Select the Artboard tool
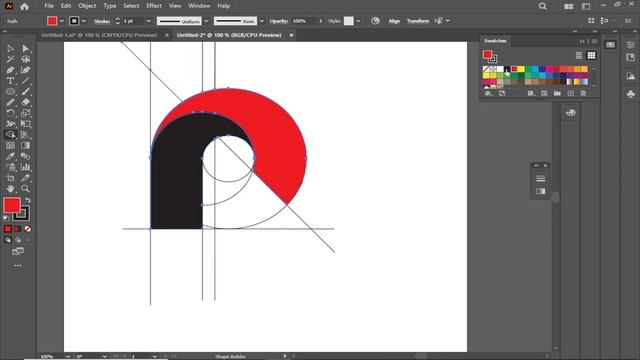The image size is (640, 360). pos(10,178)
